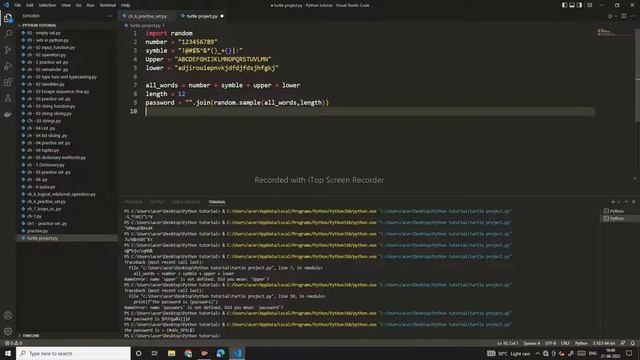Screen dimensions: 640x360
Task: Click the Run Python File play icon
Action: [x=610, y=16]
